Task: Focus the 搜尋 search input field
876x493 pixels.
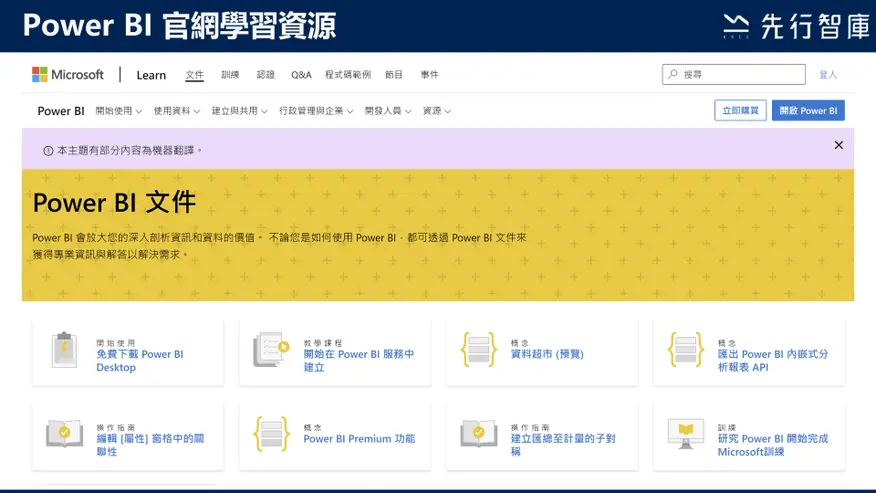Action: 734,74
